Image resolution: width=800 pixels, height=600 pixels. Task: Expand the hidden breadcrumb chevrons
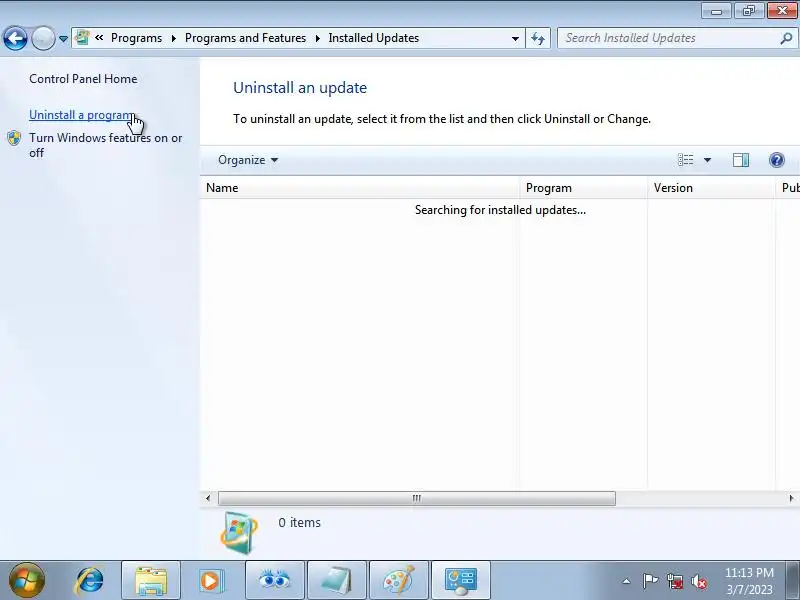click(99, 38)
